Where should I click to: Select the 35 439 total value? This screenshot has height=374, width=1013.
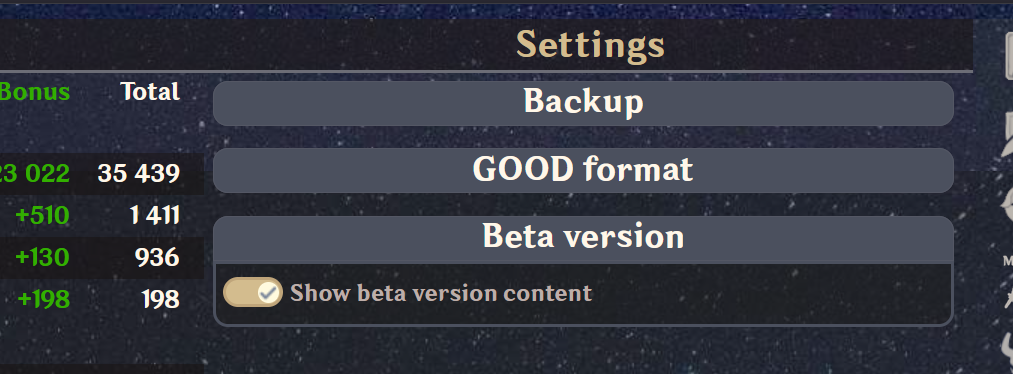coord(138,173)
